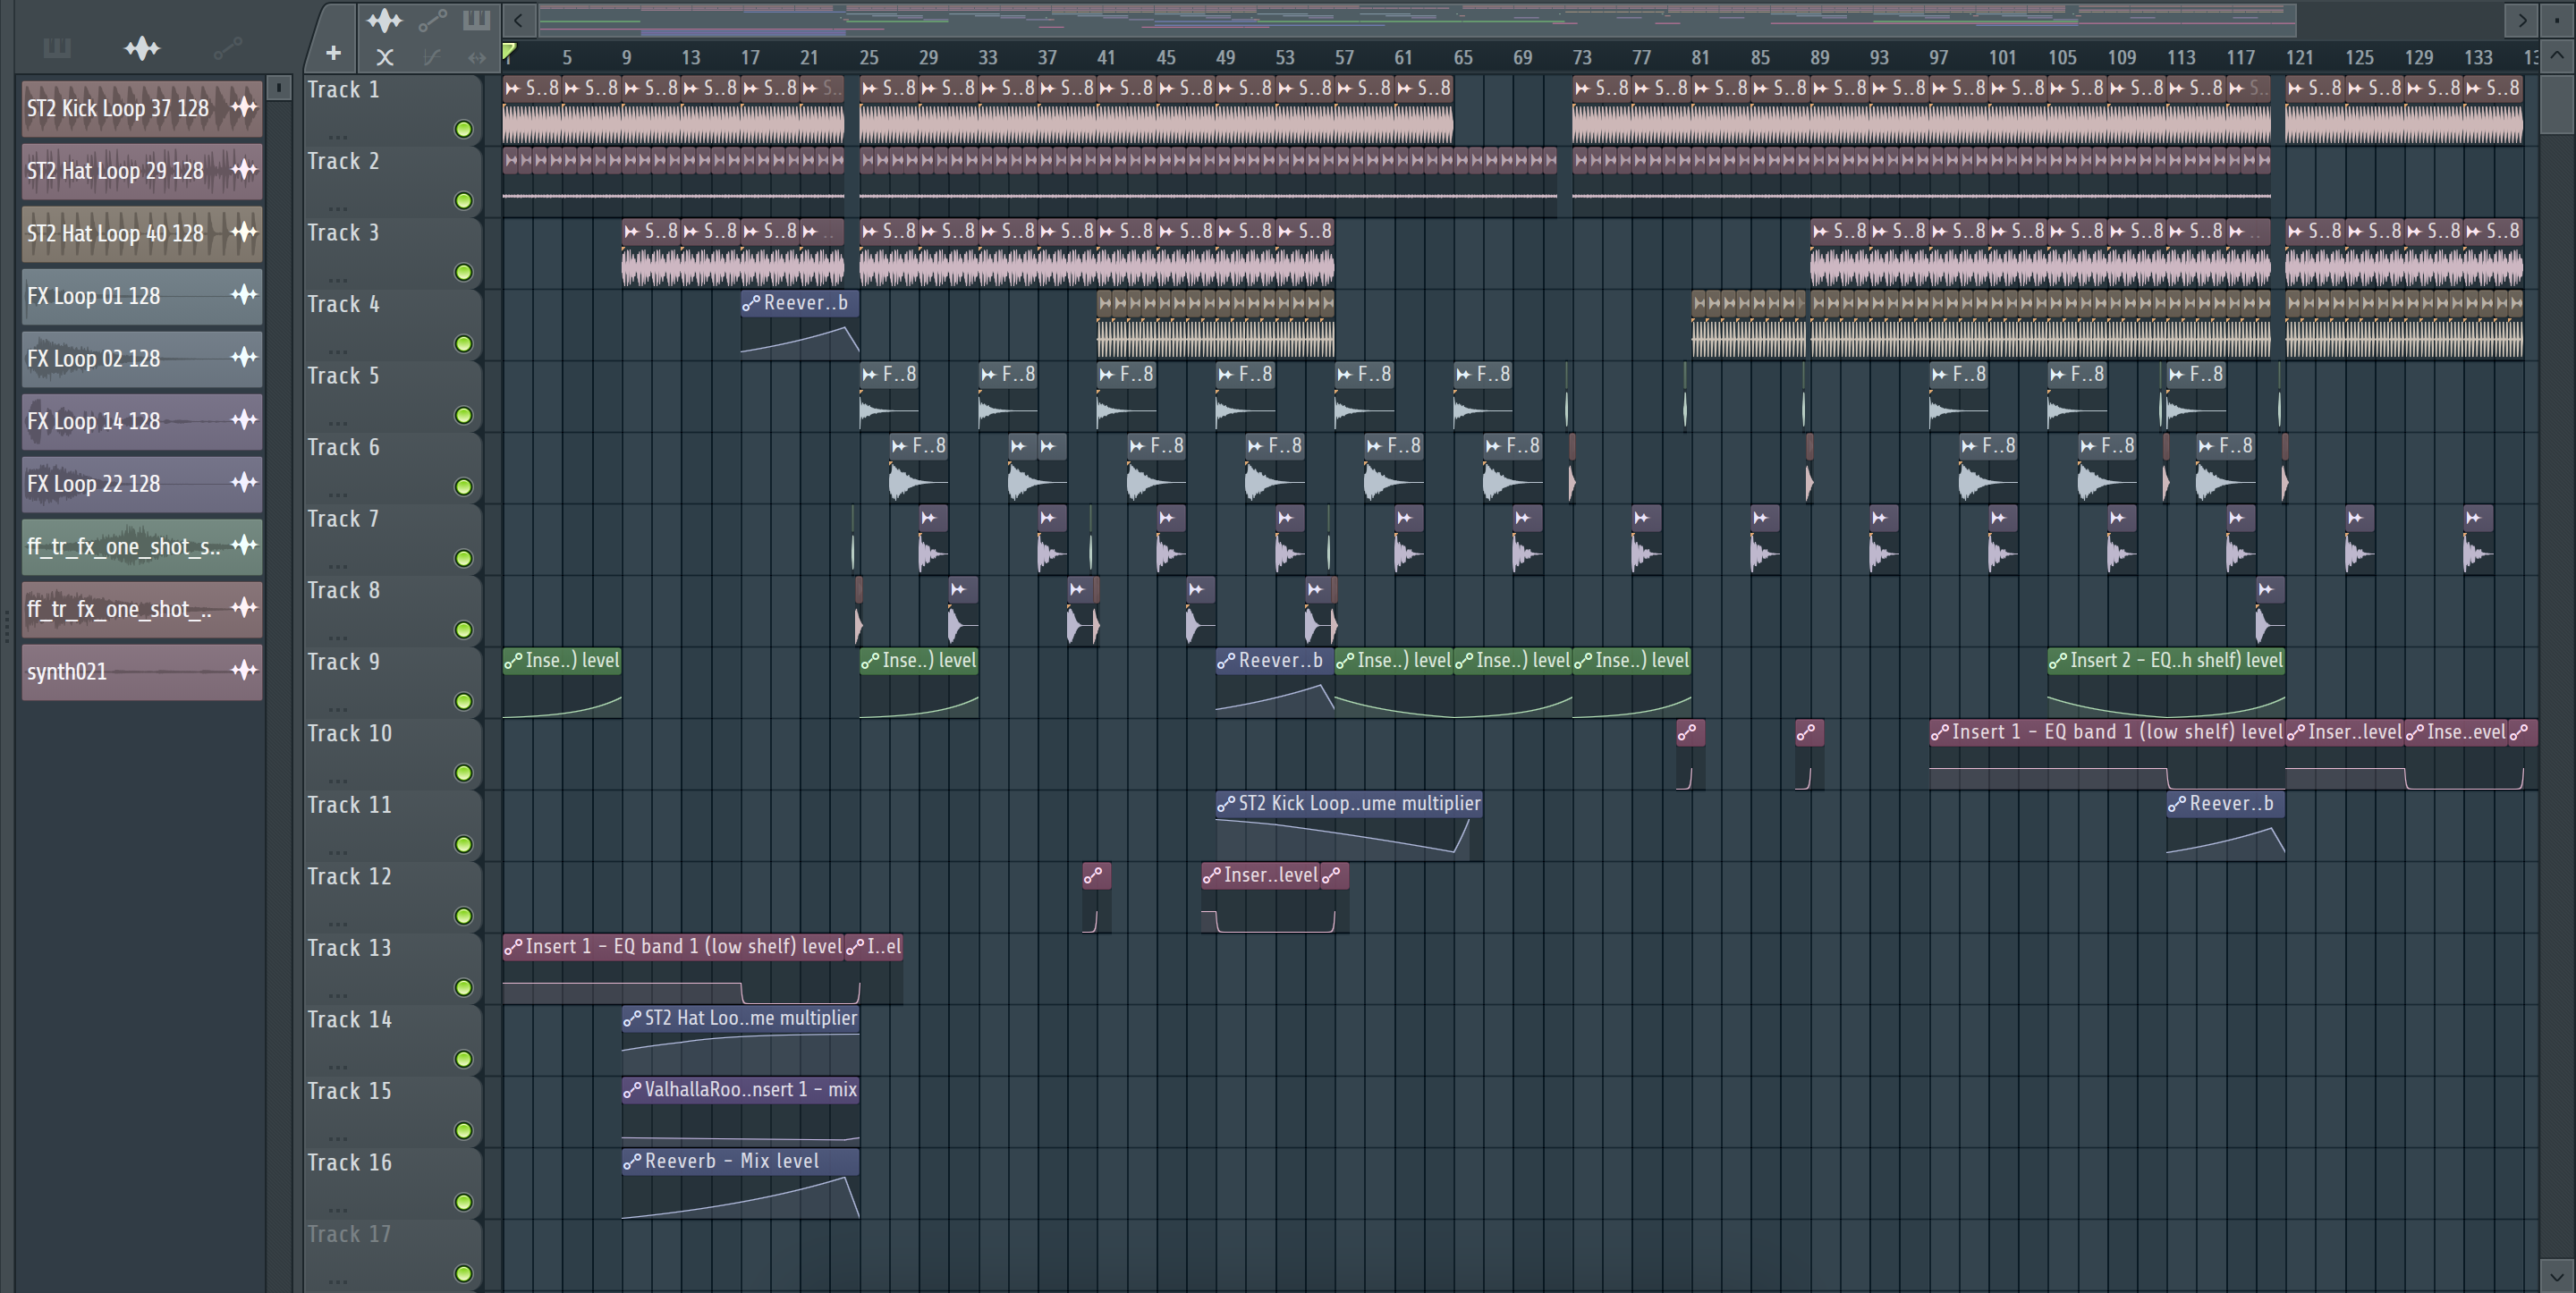
Task: Click waveform icon on FX Loop 14 128
Action: tap(244, 420)
